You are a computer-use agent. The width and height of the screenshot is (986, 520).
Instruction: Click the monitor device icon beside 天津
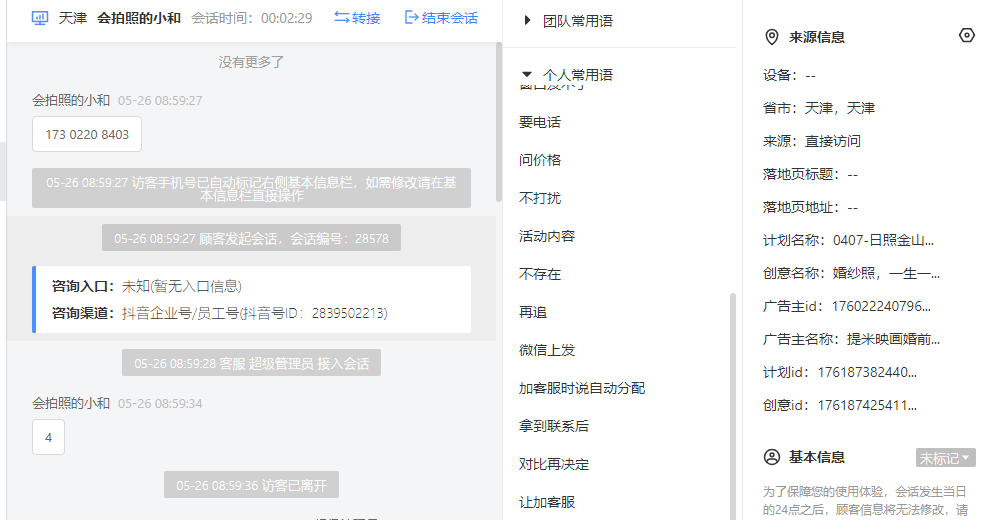coord(40,18)
